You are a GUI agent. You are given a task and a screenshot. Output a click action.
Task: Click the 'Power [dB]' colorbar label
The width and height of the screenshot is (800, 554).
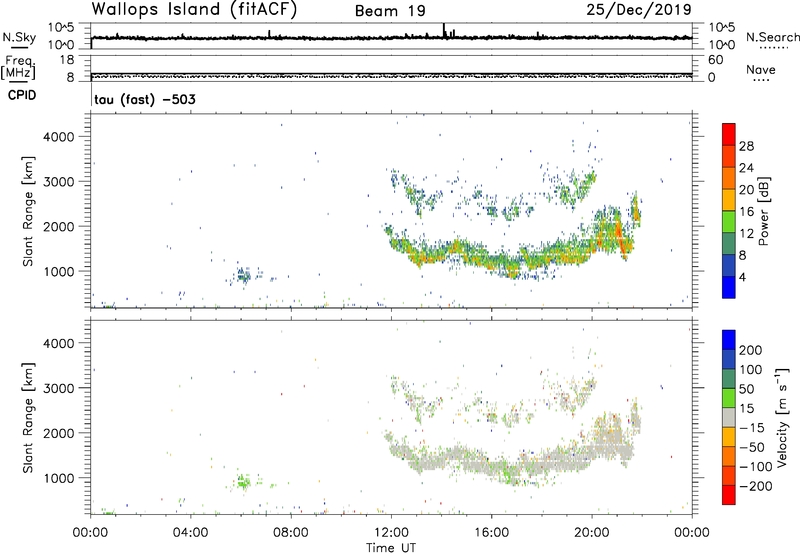[763, 211]
